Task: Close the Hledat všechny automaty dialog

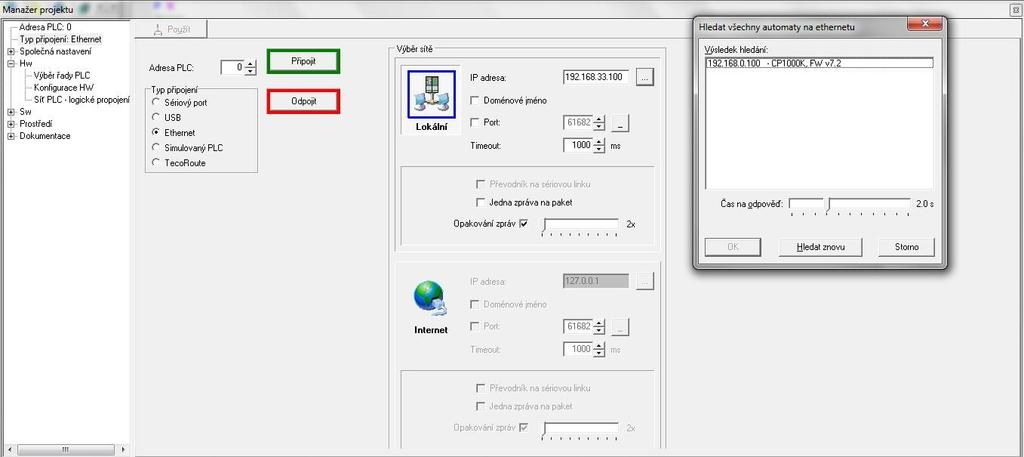Action: 924,25
